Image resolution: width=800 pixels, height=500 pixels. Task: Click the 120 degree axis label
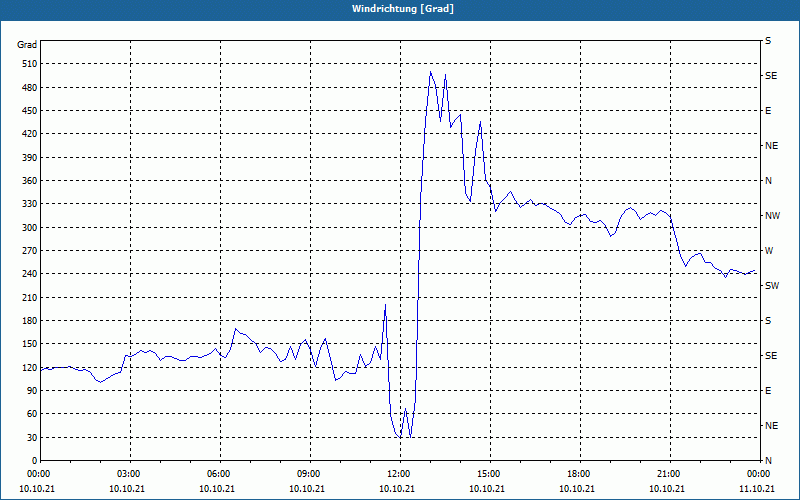point(30,367)
